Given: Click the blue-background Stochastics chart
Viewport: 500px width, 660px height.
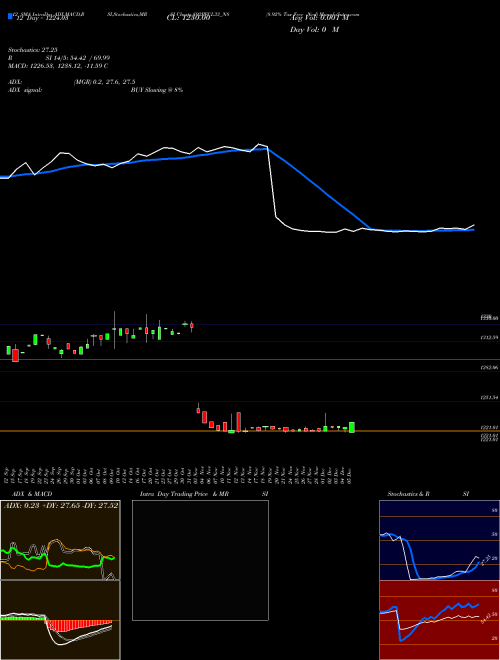Looking at the screenshot, I should click(x=439, y=540).
